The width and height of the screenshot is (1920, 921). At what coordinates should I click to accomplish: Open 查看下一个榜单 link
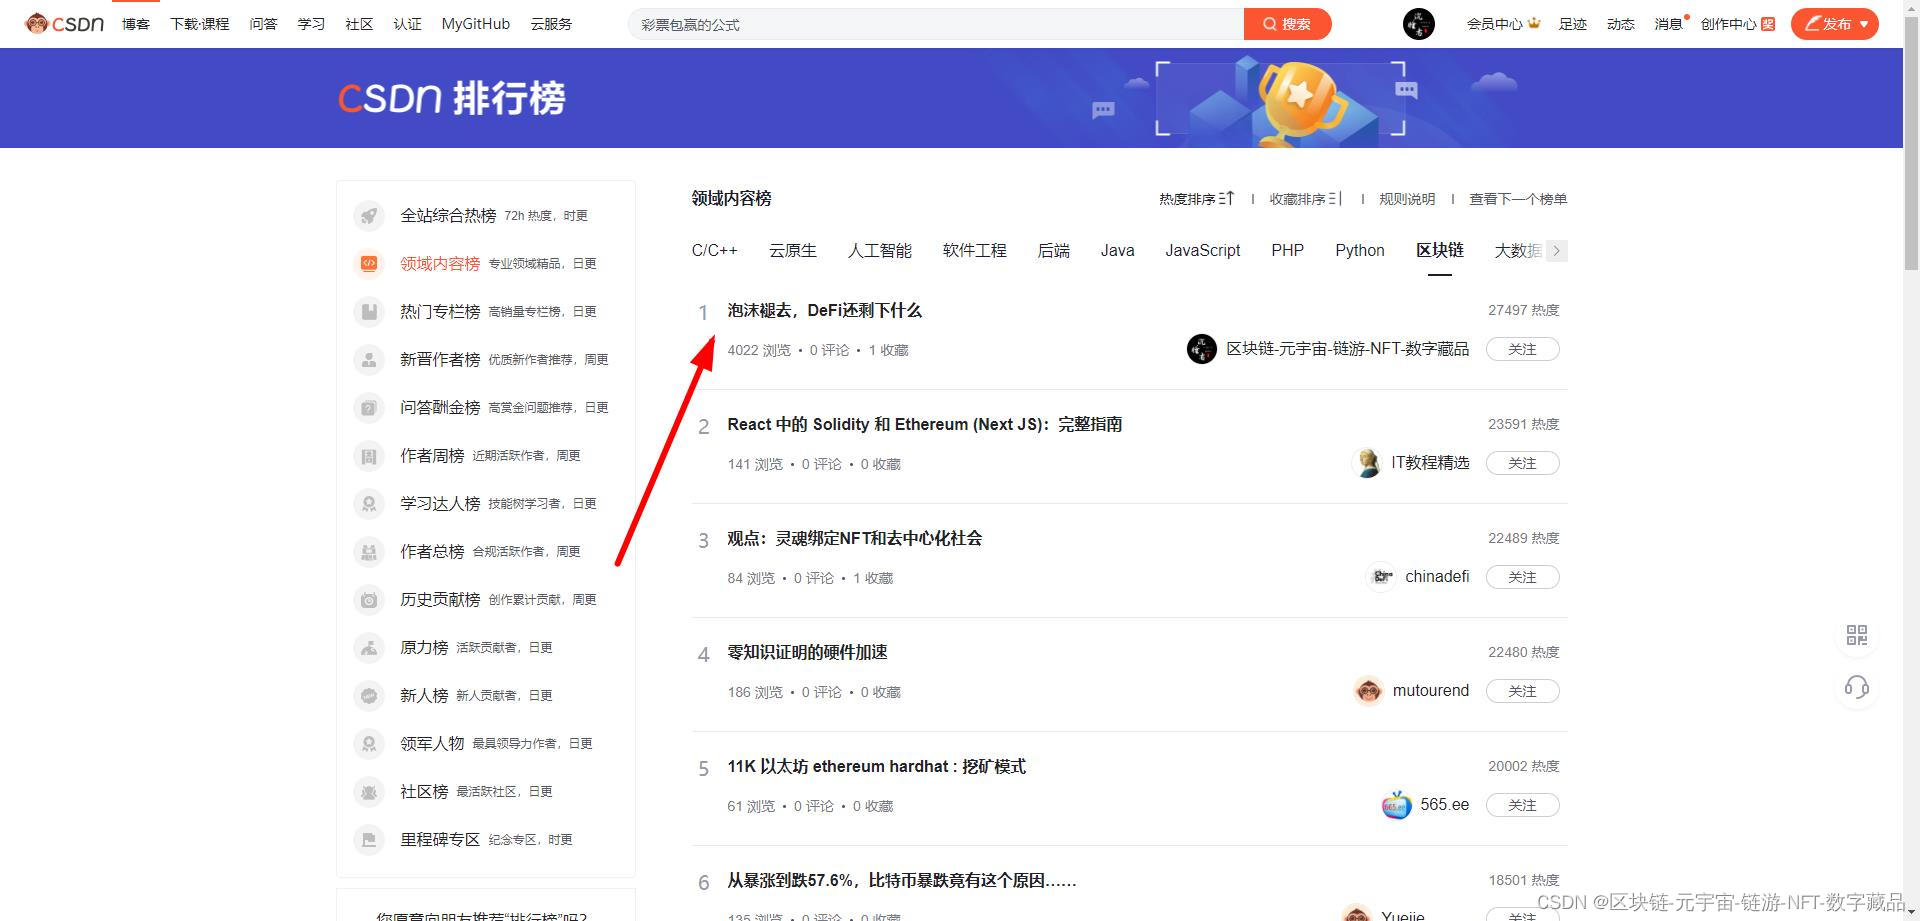[x=1518, y=199]
